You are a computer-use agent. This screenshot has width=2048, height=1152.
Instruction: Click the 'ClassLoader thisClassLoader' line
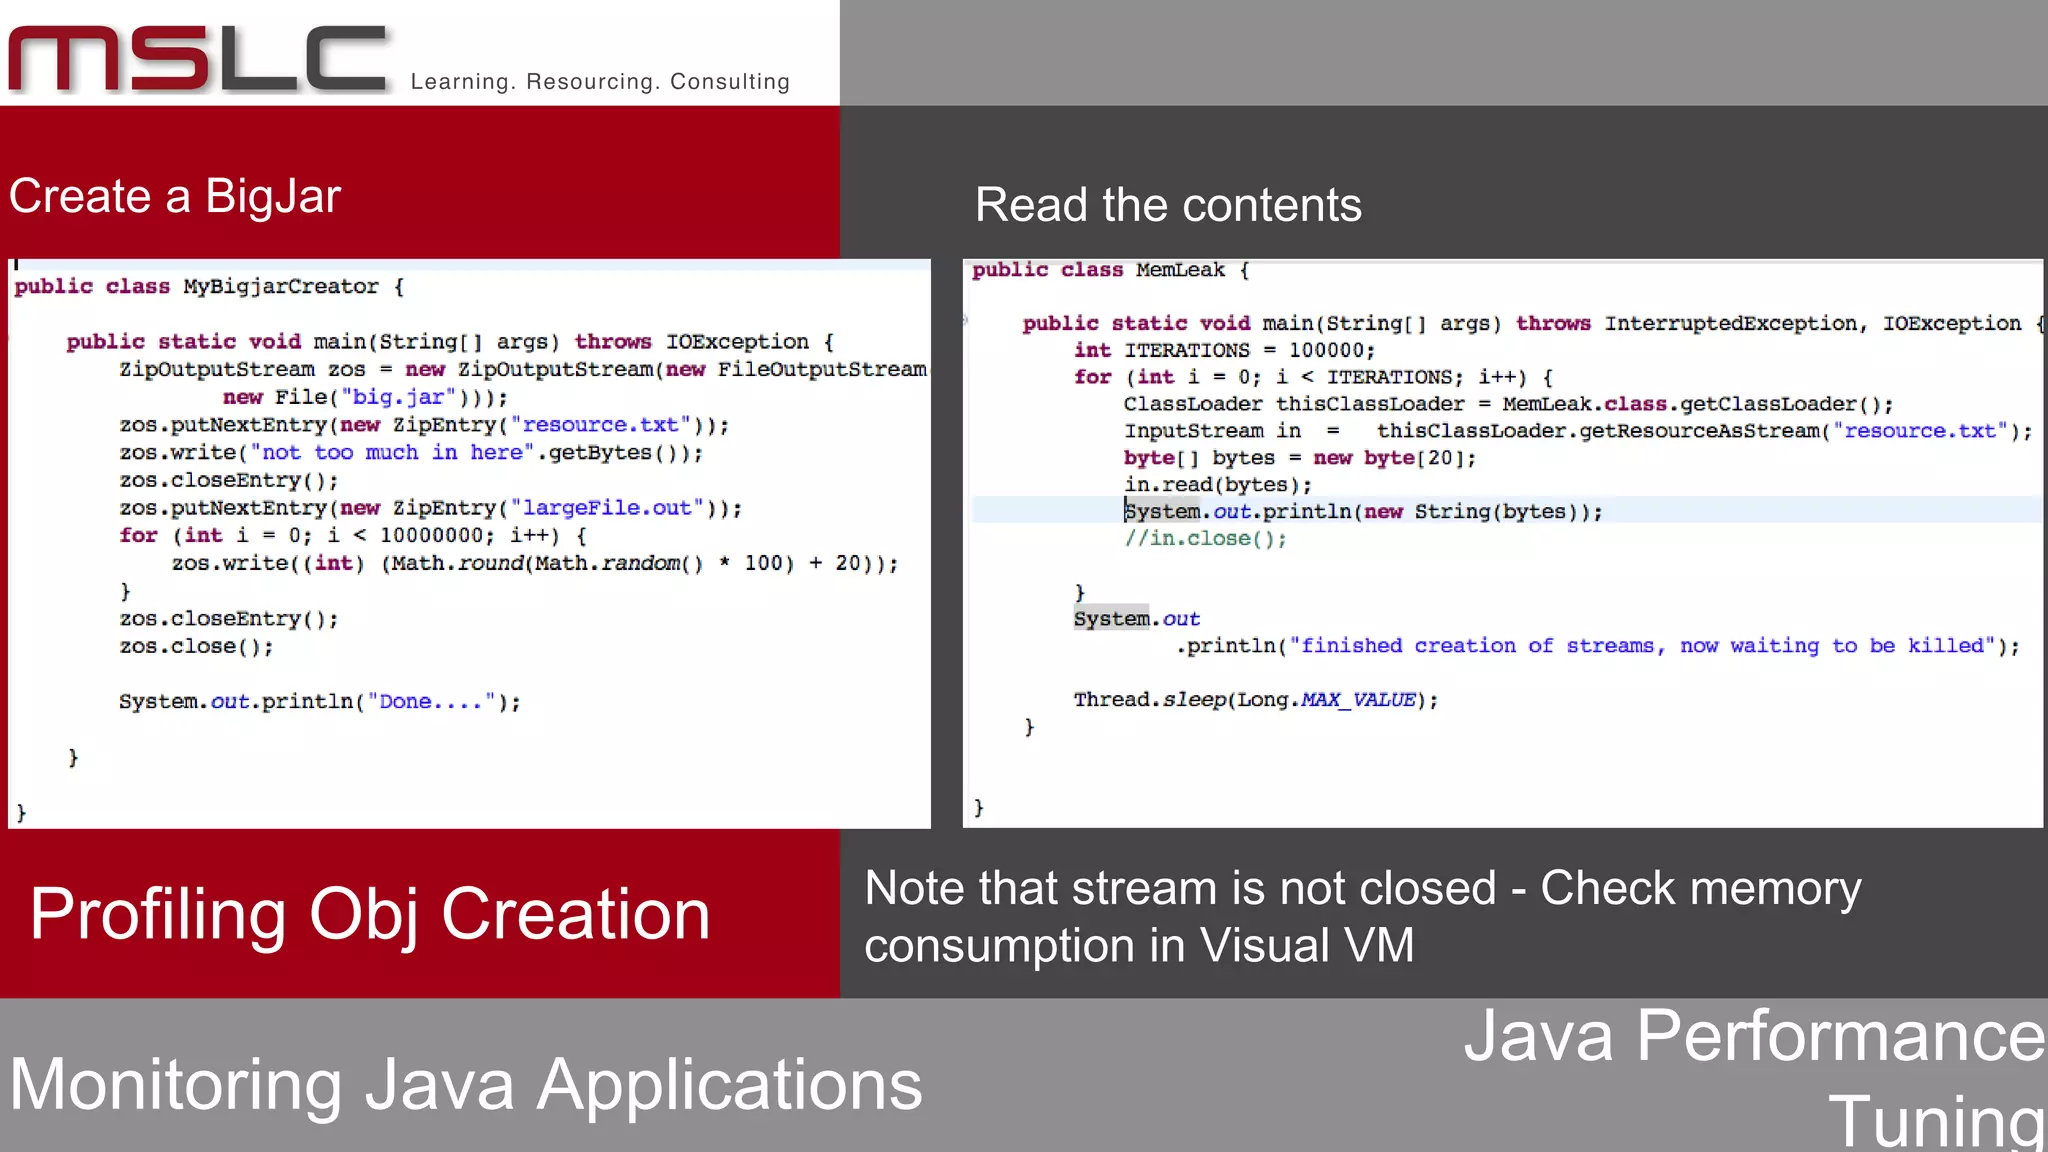pyautogui.click(x=1508, y=405)
